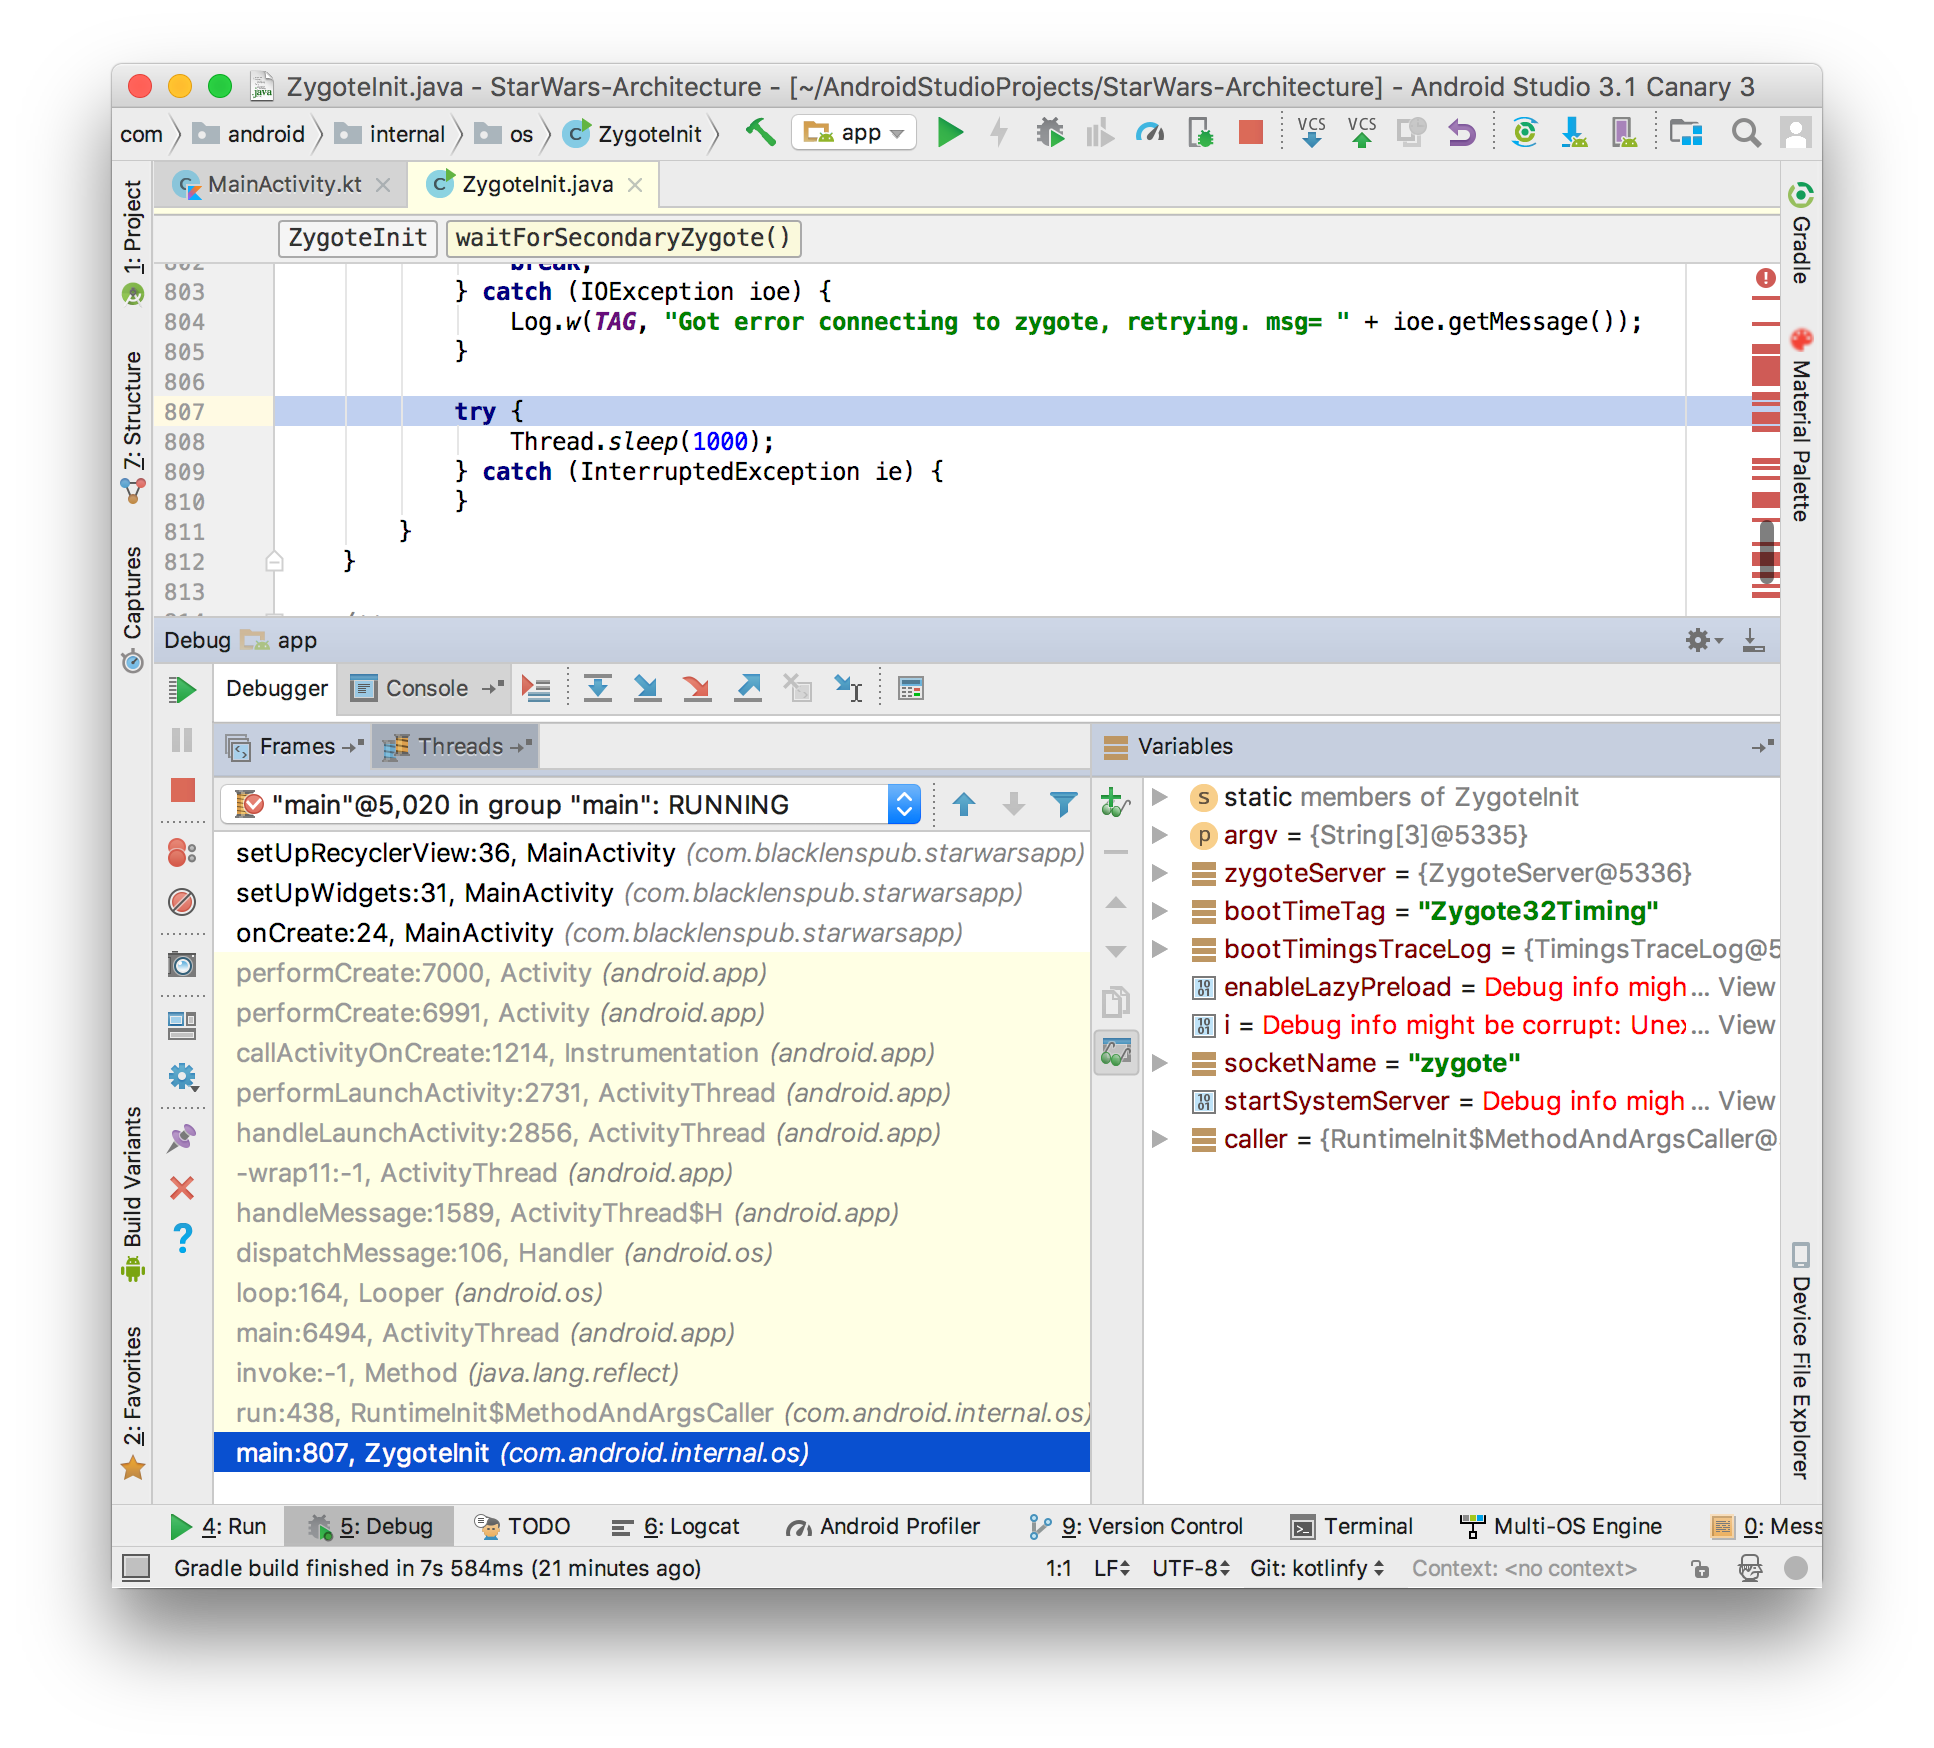The width and height of the screenshot is (1934, 1748).
Task: Click previous frame up arrow
Action: coord(964,804)
